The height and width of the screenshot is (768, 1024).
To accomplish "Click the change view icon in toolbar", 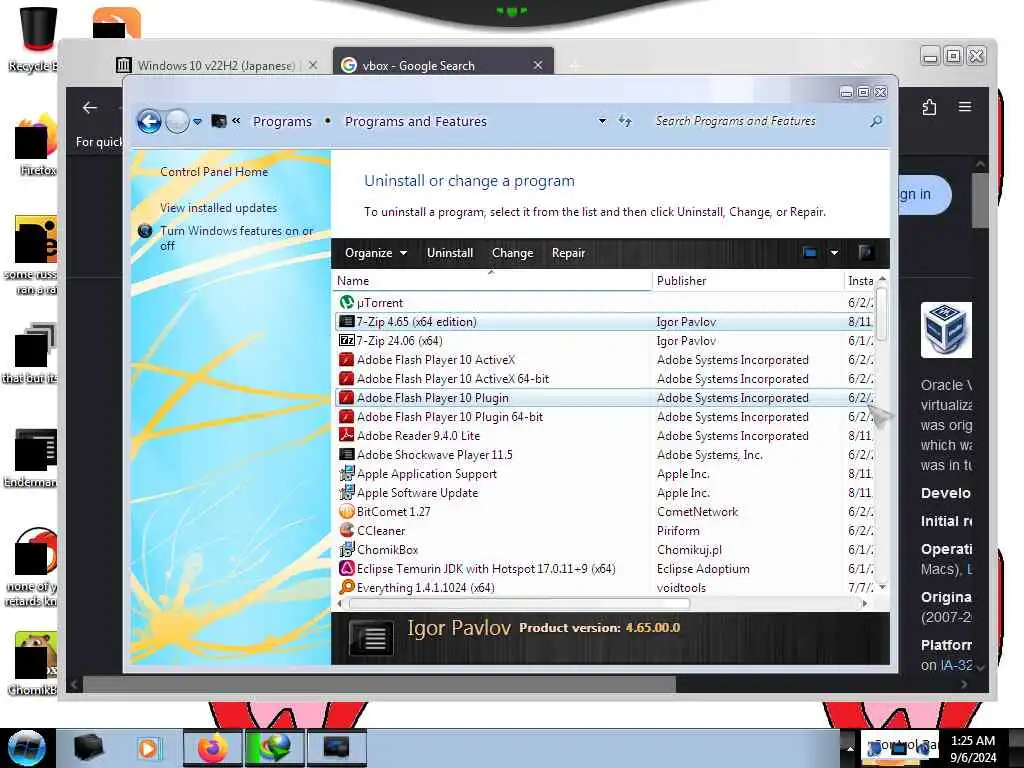I will (810, 253).
